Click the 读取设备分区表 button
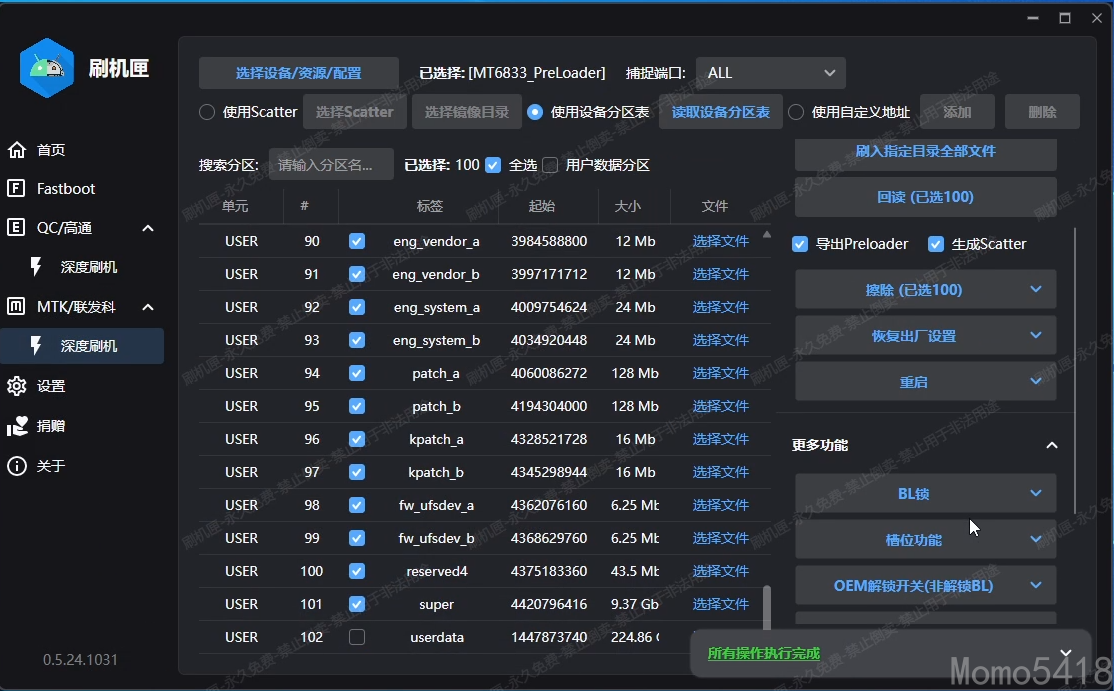This screenshot has width=1114, height=691. (720, 112)
